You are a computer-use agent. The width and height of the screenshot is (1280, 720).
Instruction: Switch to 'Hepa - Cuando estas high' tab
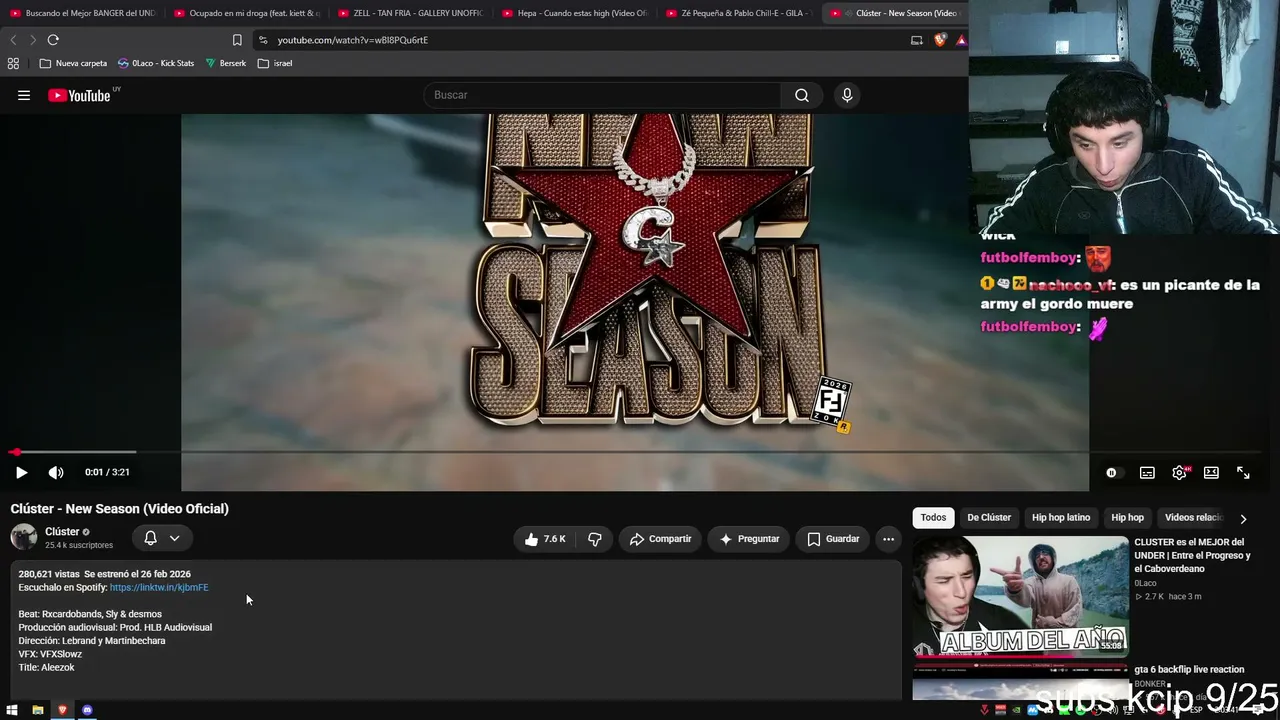click(574, 13)
